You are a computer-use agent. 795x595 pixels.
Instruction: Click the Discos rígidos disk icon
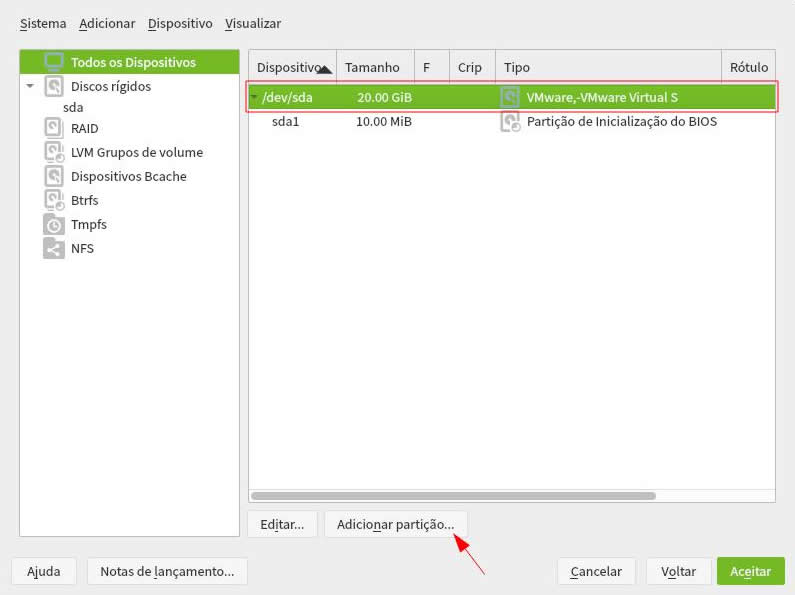pyautogui.click(x=54, y=86)
